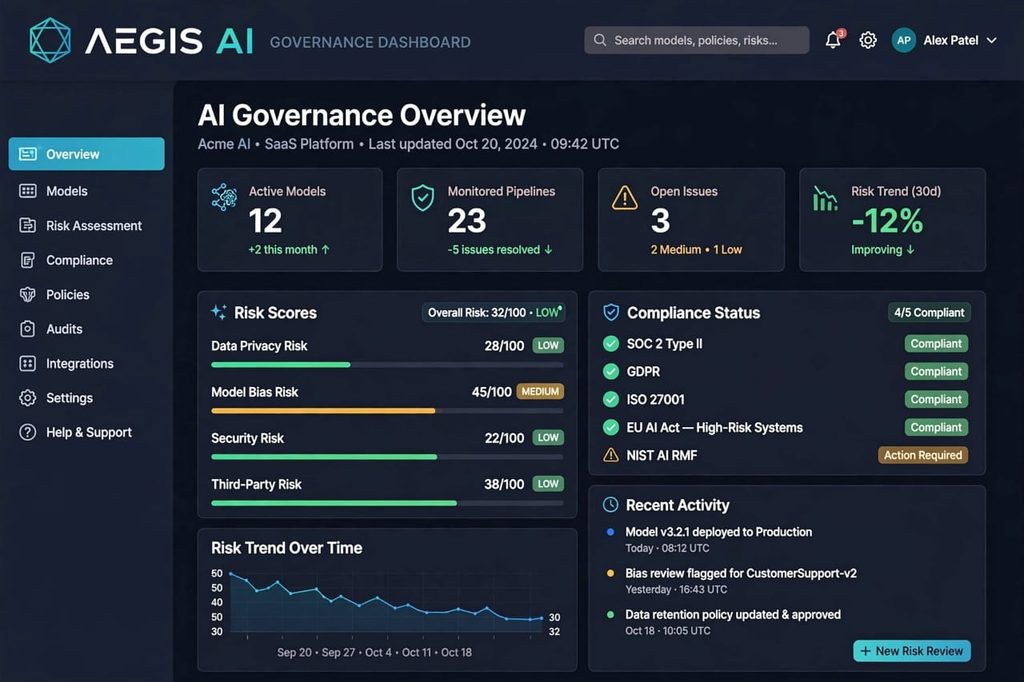1024x682 pixels.
Task: Open Settings in the sidebar
Action: coord(86,398)
